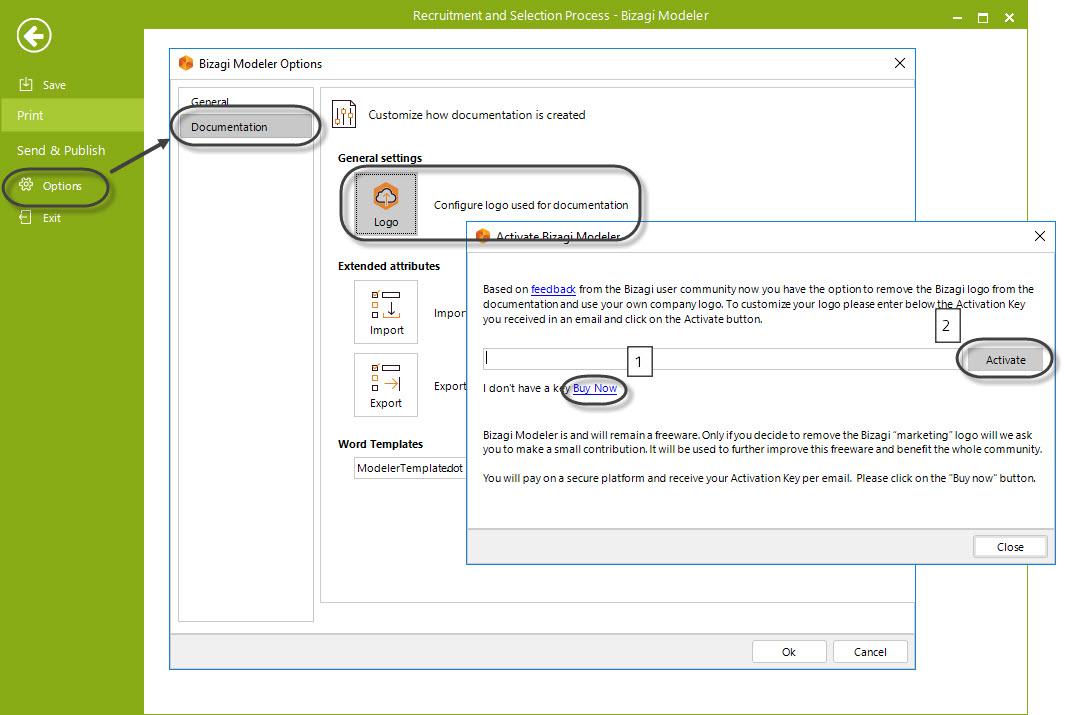Image resolution: width=1066 pixels, height=715 pixels.
Task: Click the activation key input field
Action: [x=721, y=359]
